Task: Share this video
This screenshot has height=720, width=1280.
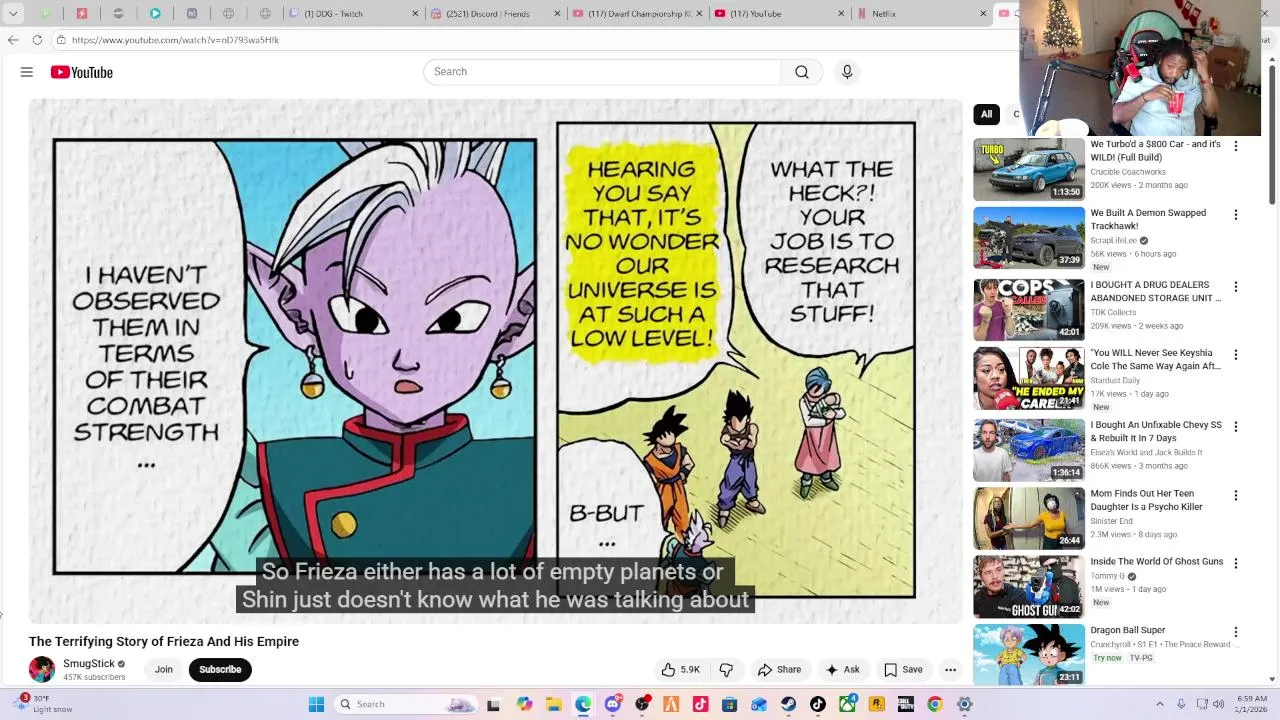Action: [x=779, y=670]
